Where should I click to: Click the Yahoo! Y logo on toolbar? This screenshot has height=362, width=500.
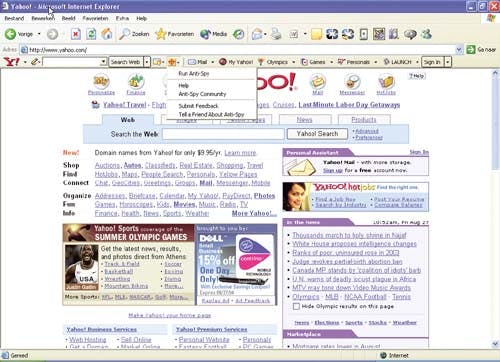11,62
